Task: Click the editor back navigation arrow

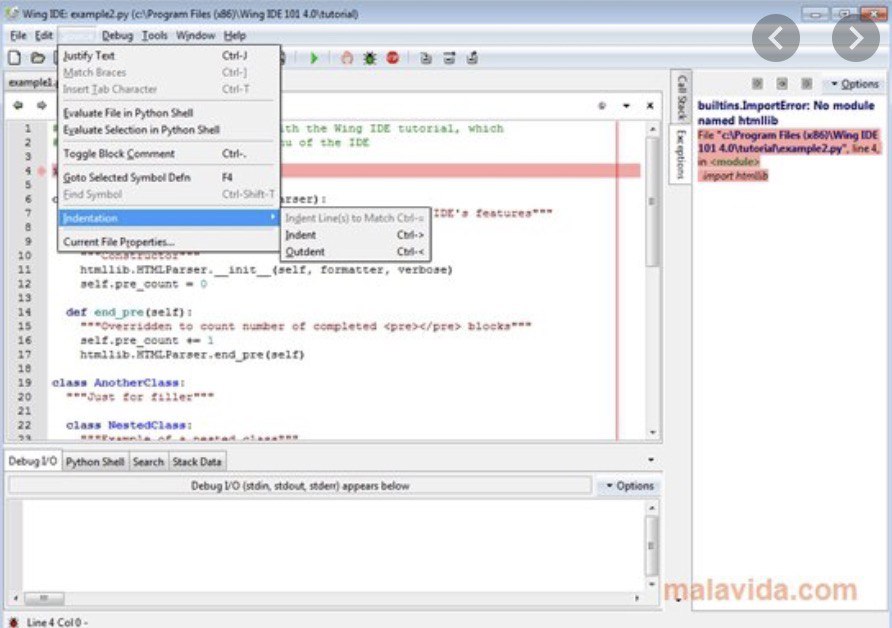Action: (x=18, y=105)
